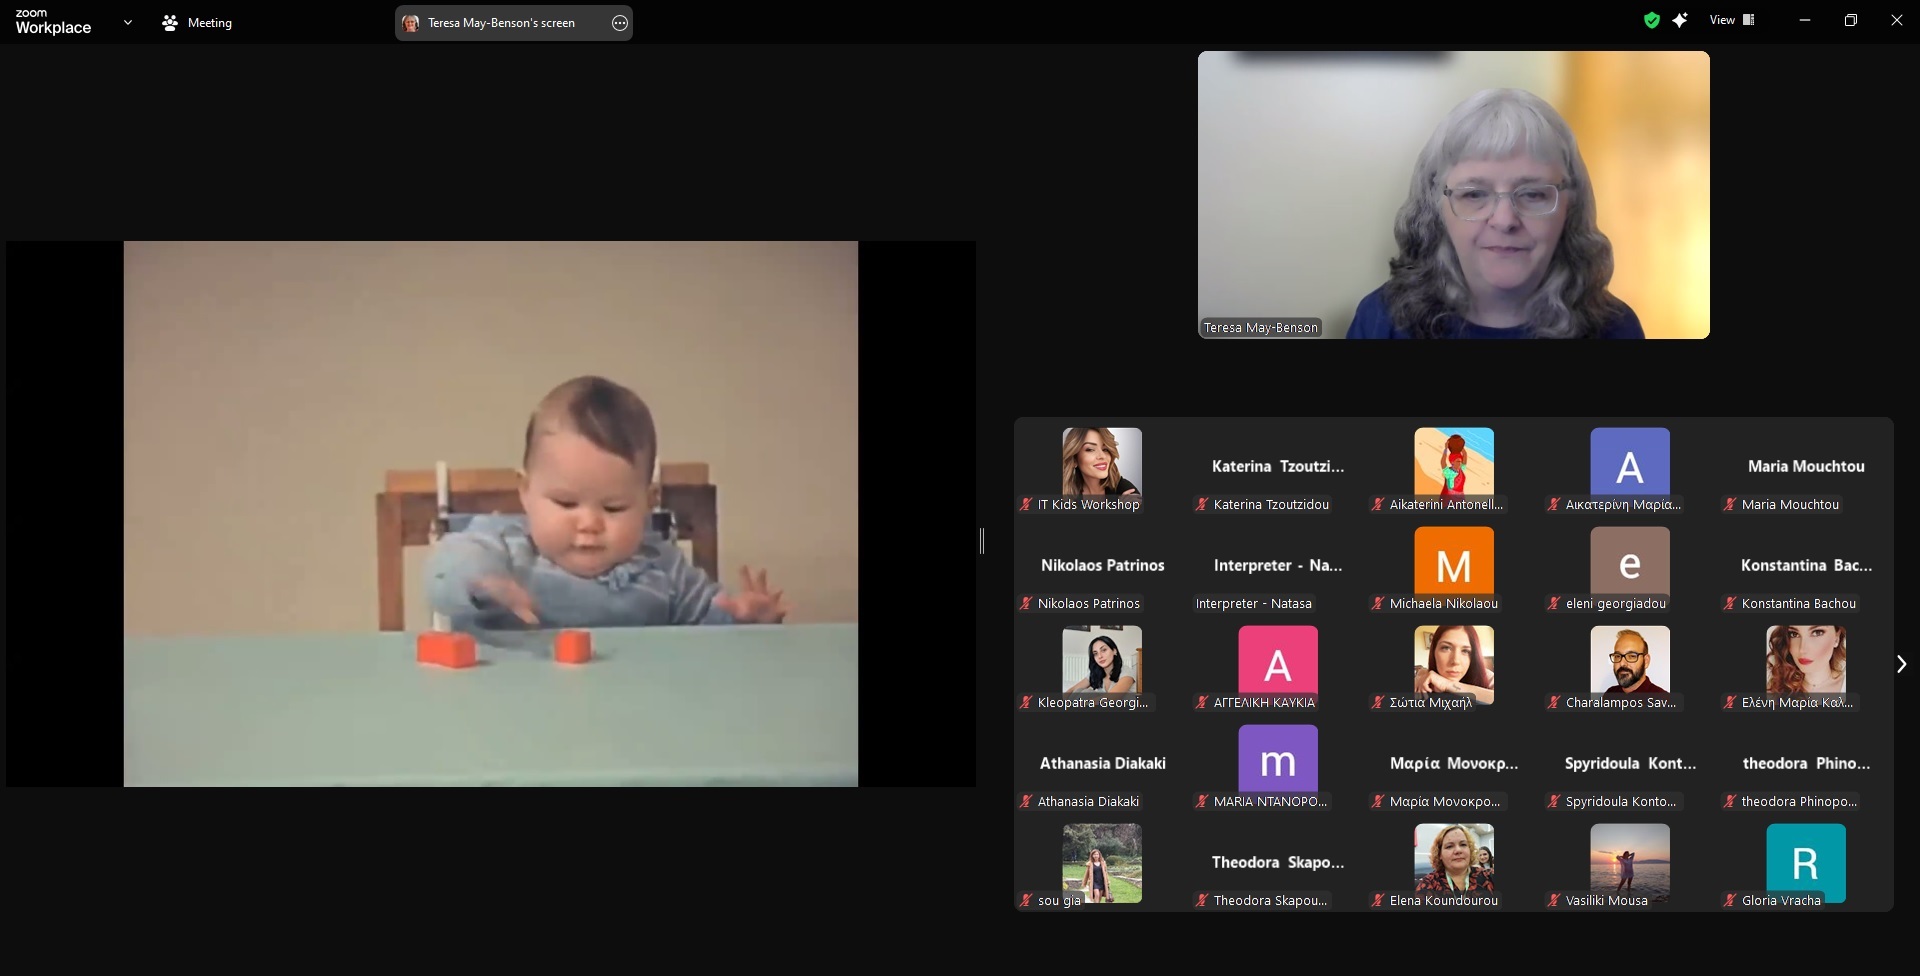
Task: Select Charalampos Sav participant photo
Action: click(x=1630, y=660)
